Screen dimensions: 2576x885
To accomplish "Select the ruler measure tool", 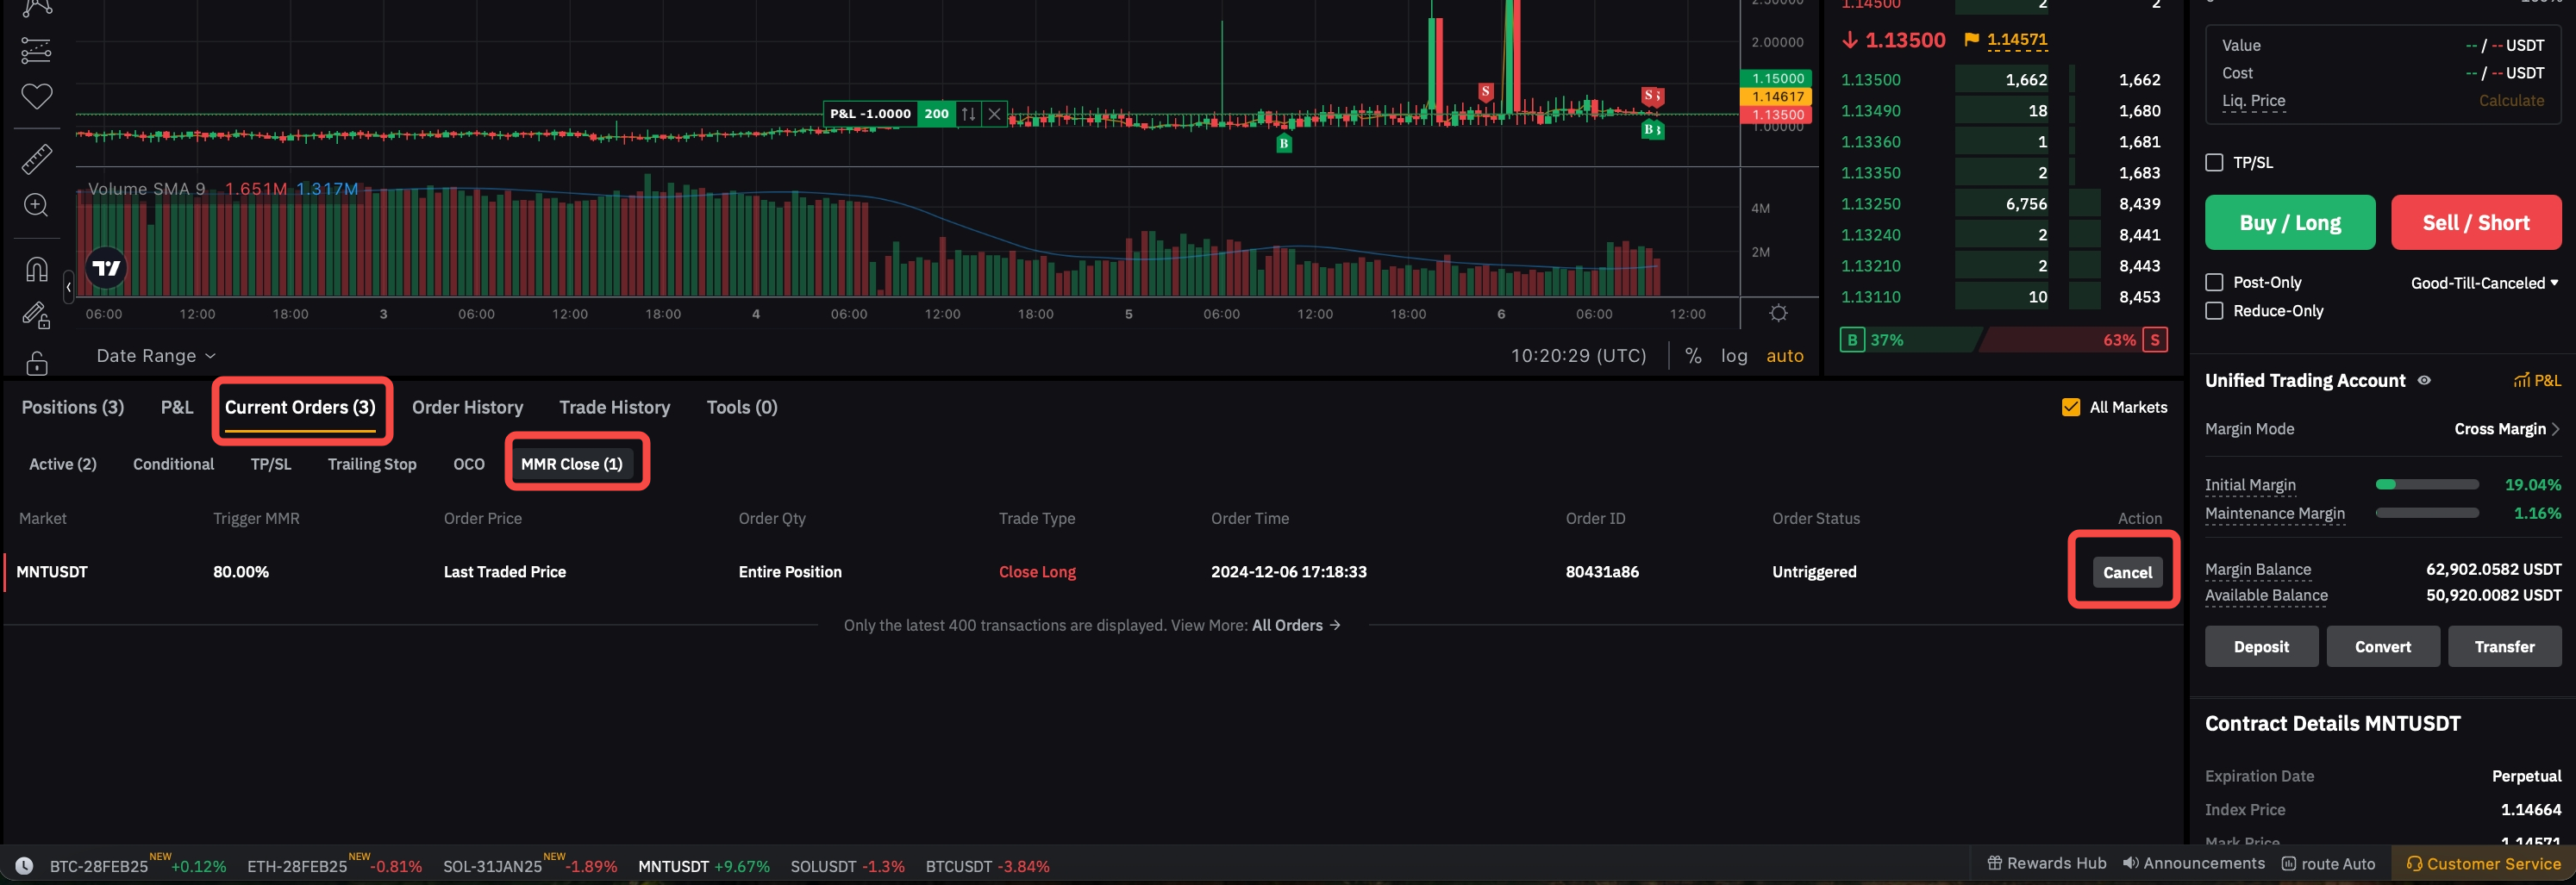I will coord(37,158).
